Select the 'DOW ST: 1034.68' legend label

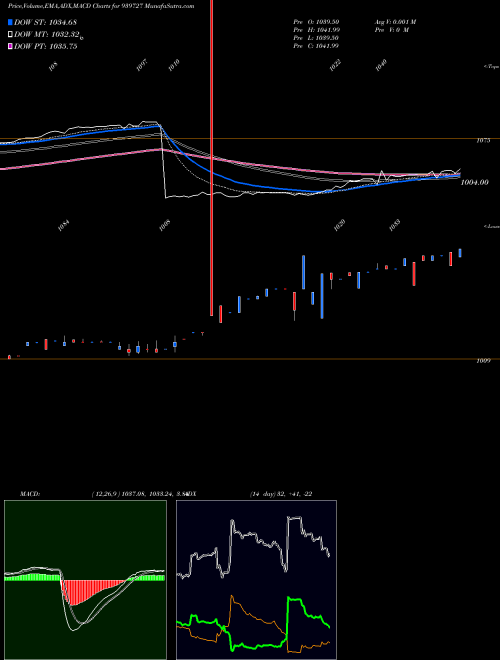pos(45,22)
